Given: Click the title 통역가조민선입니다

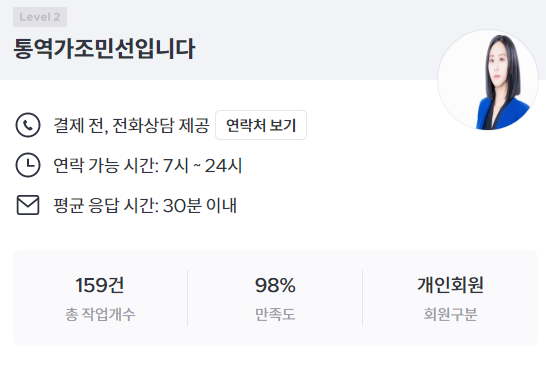Looking at the screenshot, I should point(104,48).
